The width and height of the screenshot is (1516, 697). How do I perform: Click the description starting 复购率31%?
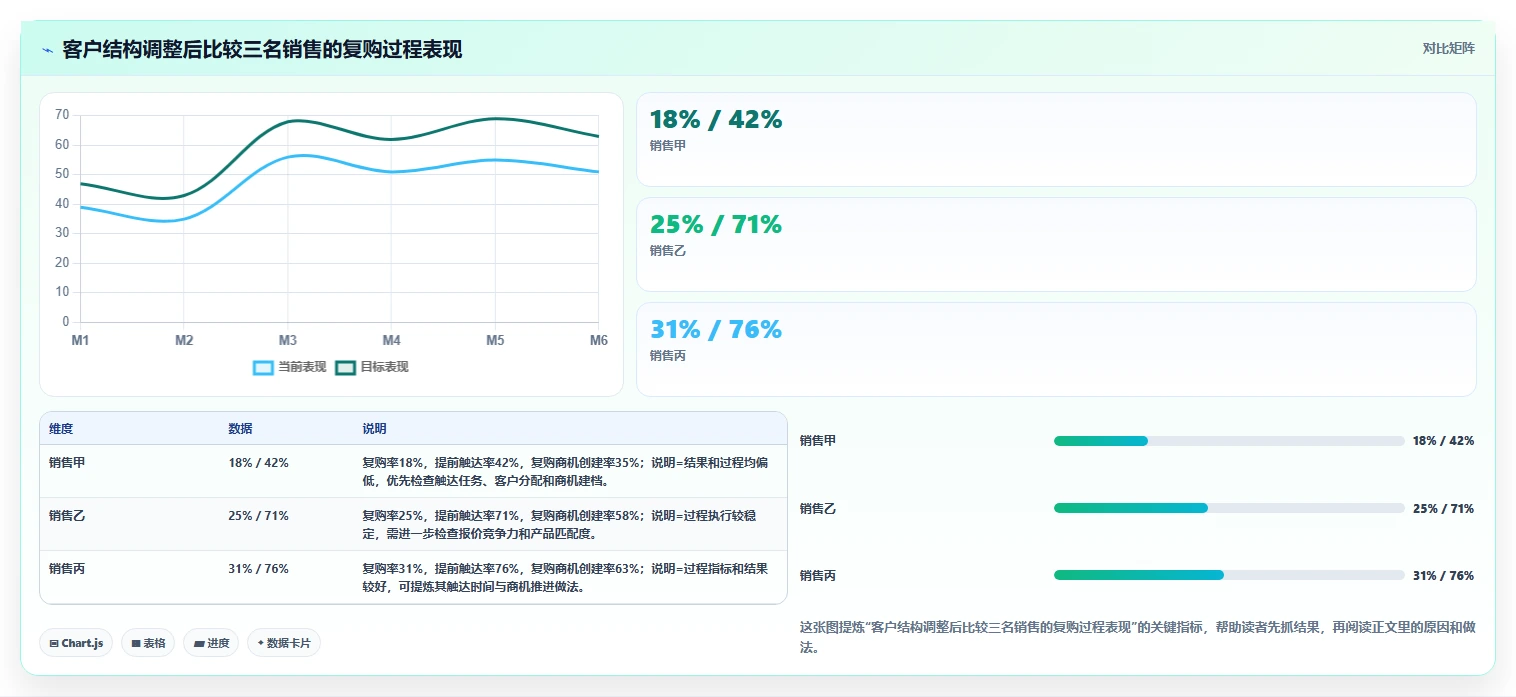[565, 577]
